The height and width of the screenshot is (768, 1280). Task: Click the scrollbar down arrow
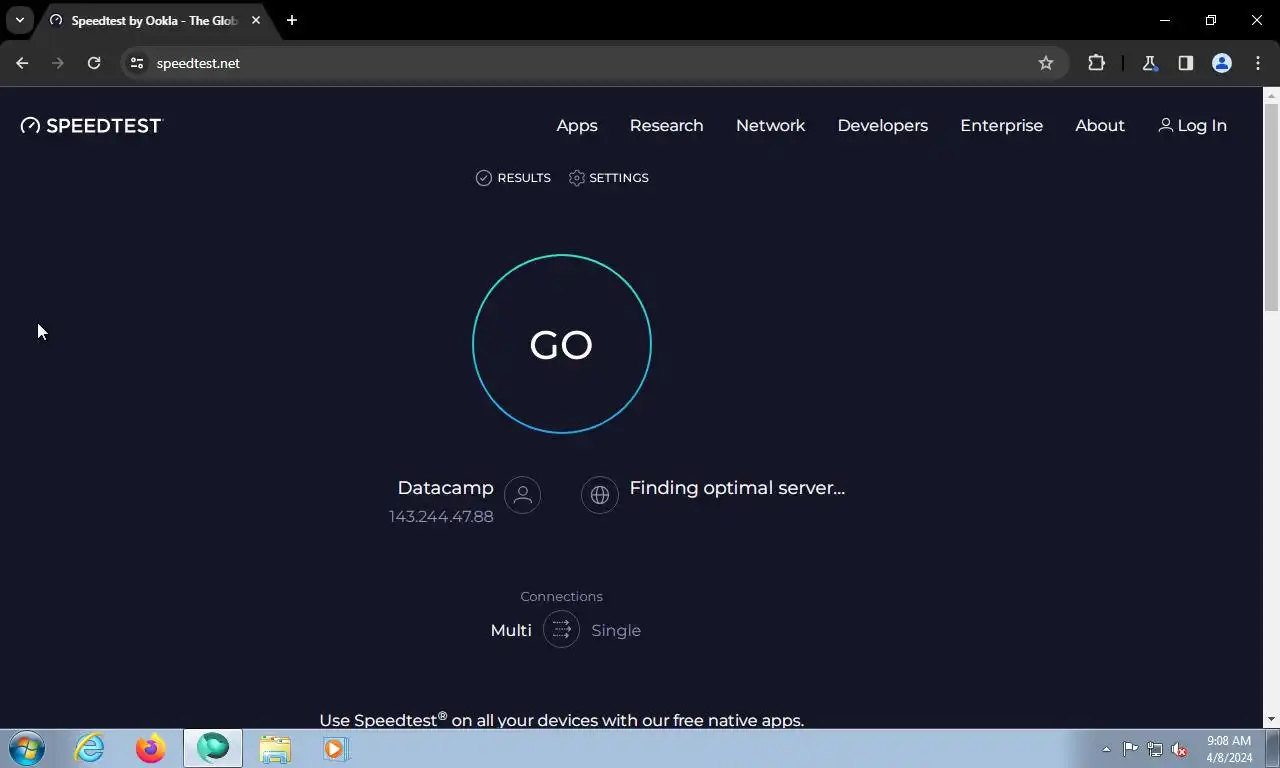tap(1271, 719)
